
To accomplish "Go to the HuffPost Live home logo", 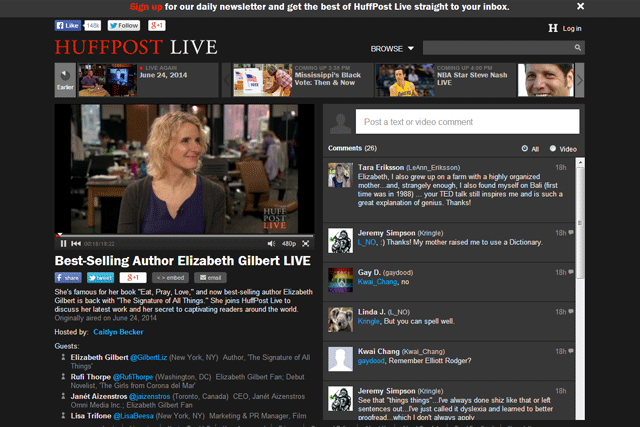I will pyautogui.click(x=136, y=47).
